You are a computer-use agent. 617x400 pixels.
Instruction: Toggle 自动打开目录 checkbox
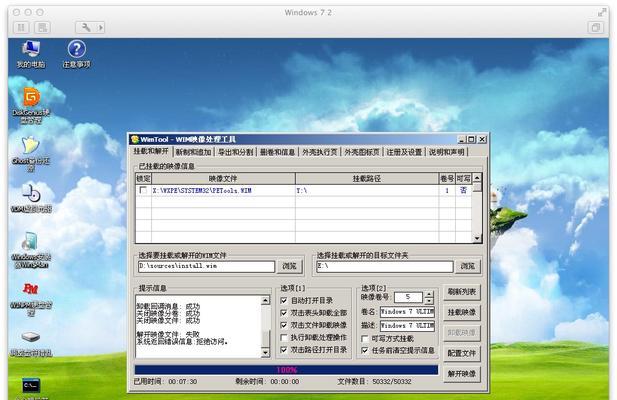(x=284, y=300)
